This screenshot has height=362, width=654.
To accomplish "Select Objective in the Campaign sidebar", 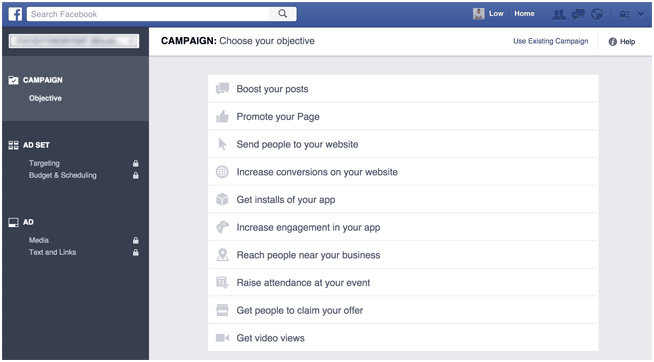I will click(x=45, y=98).
